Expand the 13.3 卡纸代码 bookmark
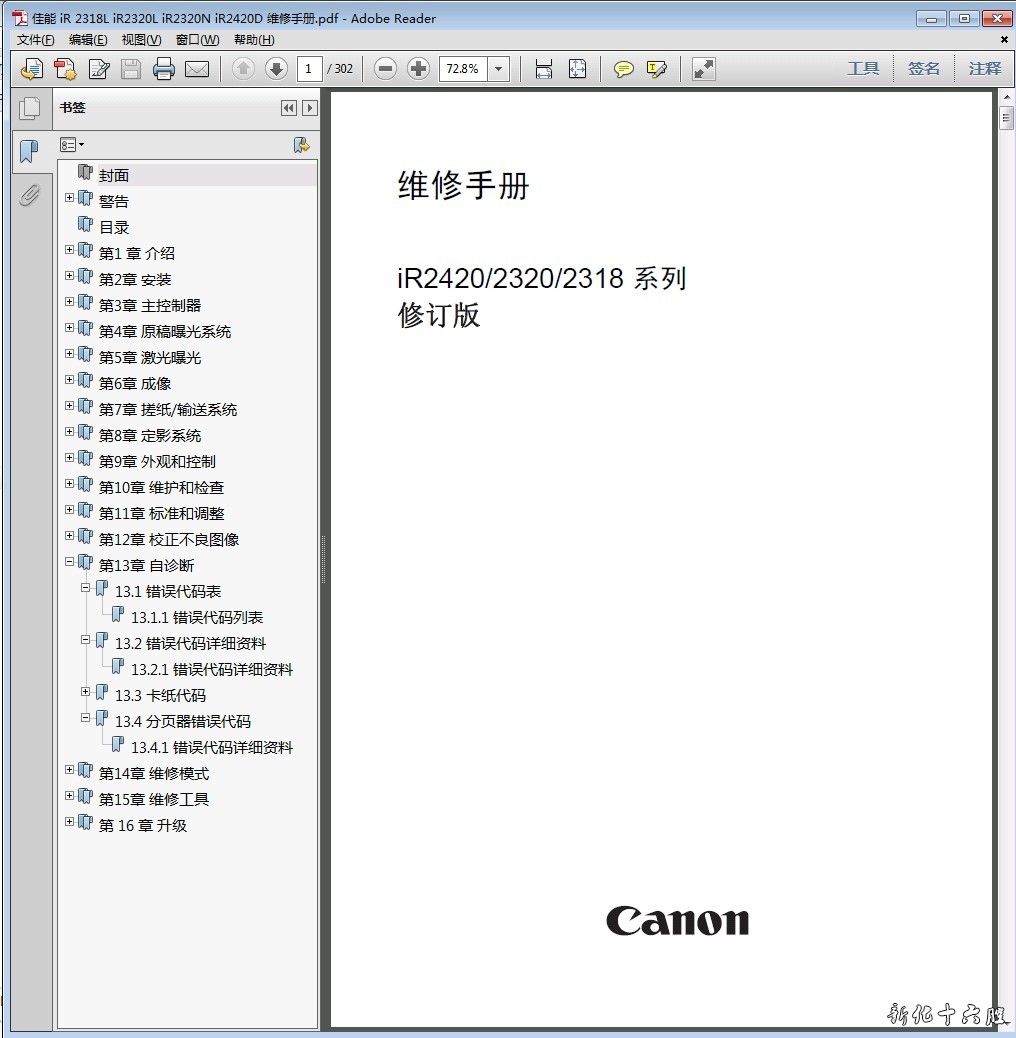This screenshot has width=1016, height=1038. [x=86, y=692]
